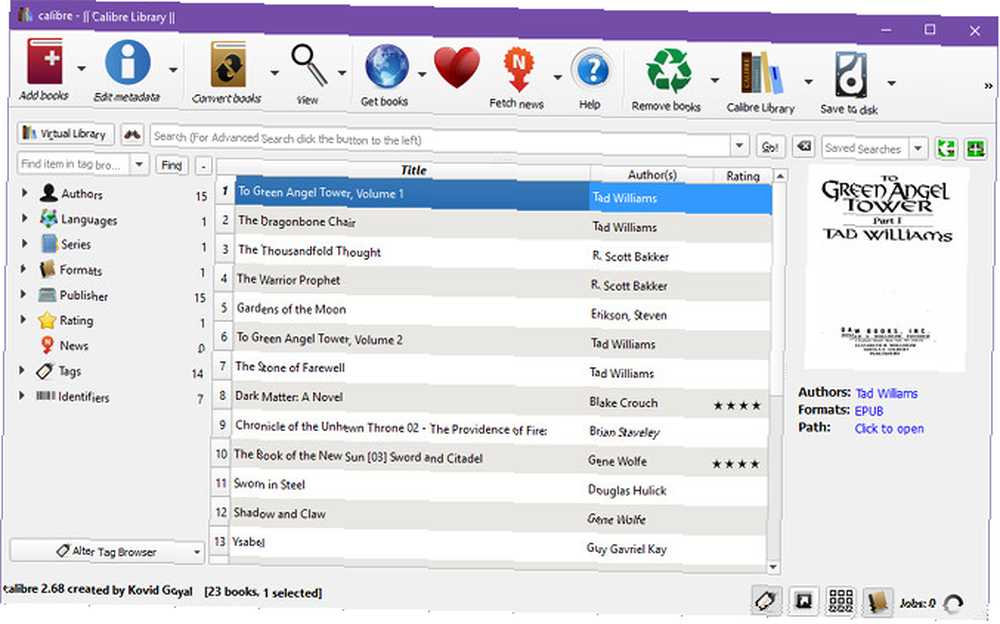Screen dimensions: 1000x624
Task: Open the Alter Tag Browser button
Action: [107, 551]
